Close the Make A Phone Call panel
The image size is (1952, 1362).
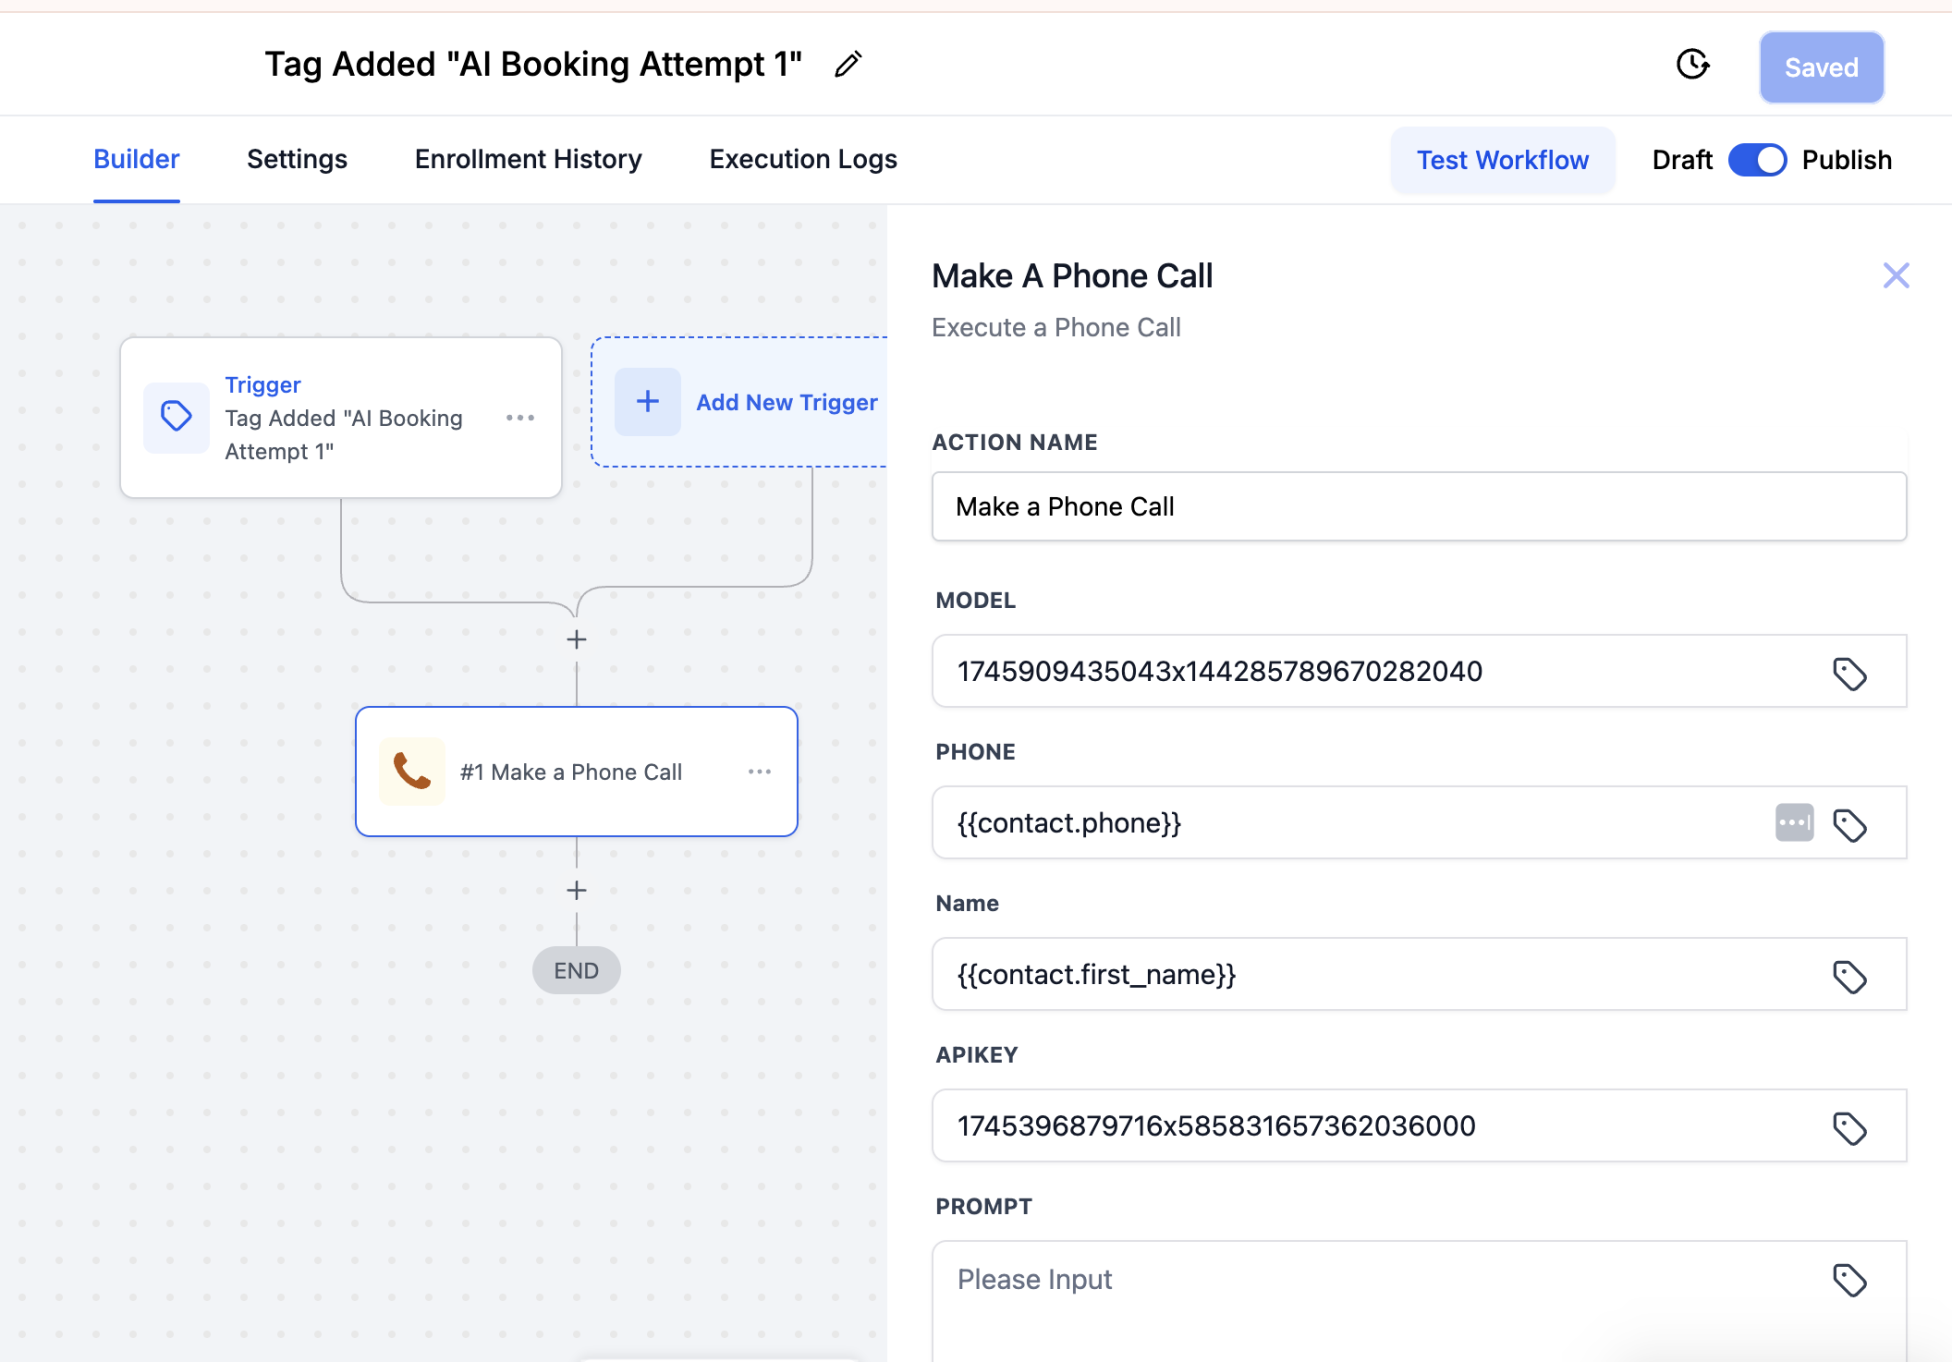(x=1896, y=276)
